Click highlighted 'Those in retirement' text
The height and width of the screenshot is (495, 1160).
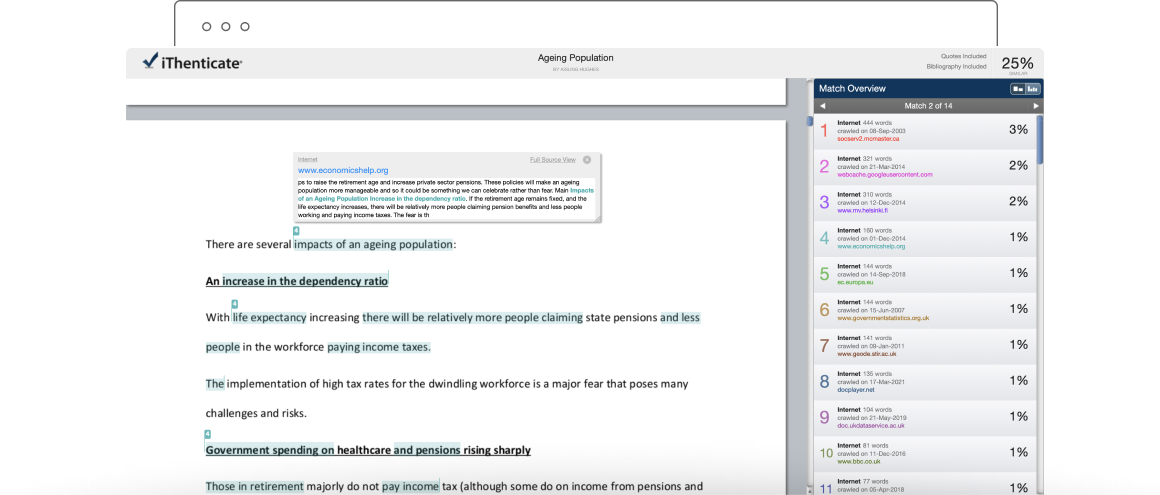(254, 486)
